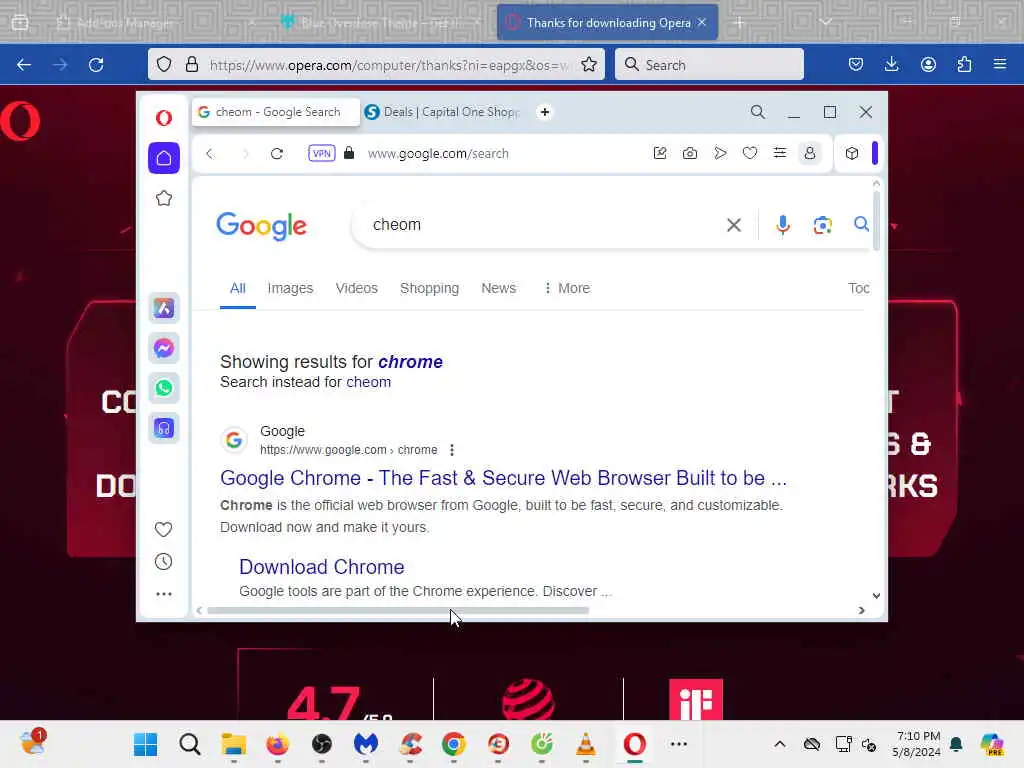Open the Opera menu logo in sidebar
Image resolution: width=1024 pixels, height=768 pixels.
click(164, 118)
